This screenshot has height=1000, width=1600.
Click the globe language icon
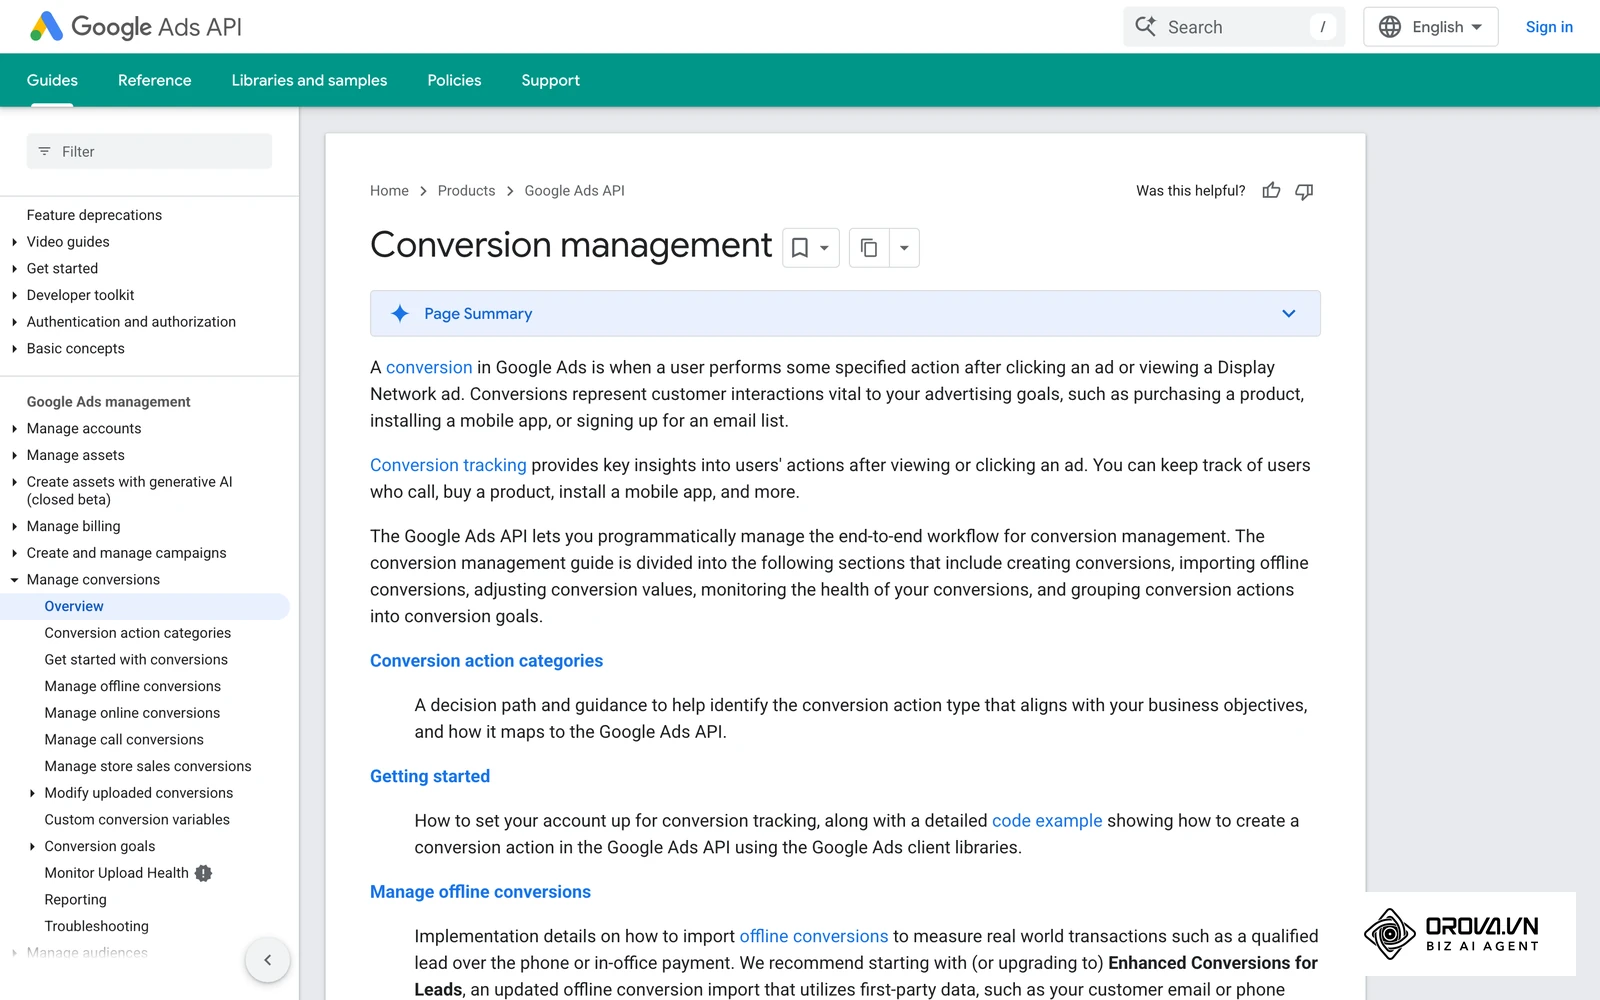[x=1390, y=27]
